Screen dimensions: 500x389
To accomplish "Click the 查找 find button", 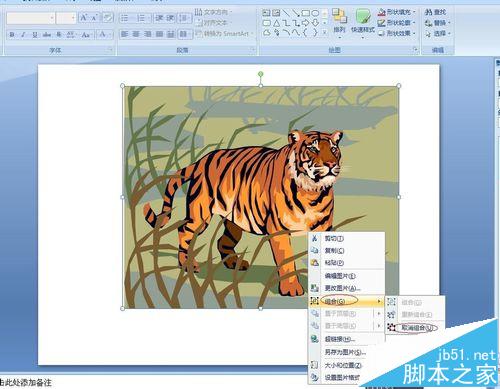I will (435, 12).
